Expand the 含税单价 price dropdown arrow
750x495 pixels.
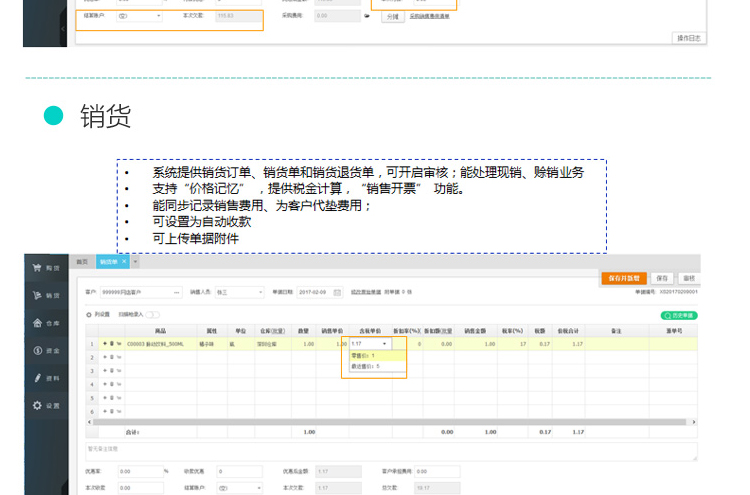(385, 344)
